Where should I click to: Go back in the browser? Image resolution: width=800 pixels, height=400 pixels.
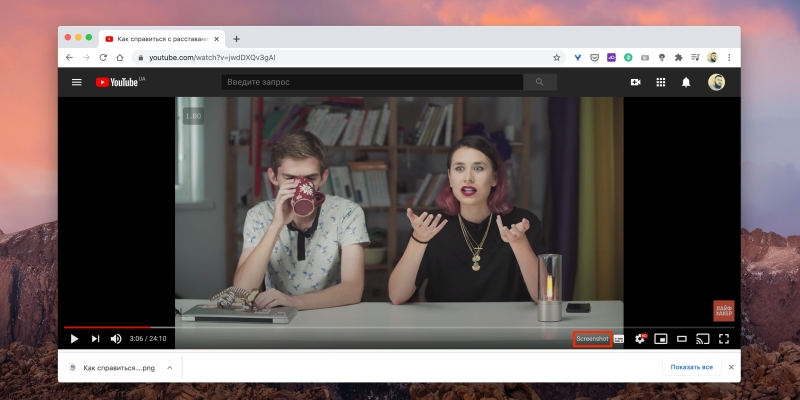point(69,58)
